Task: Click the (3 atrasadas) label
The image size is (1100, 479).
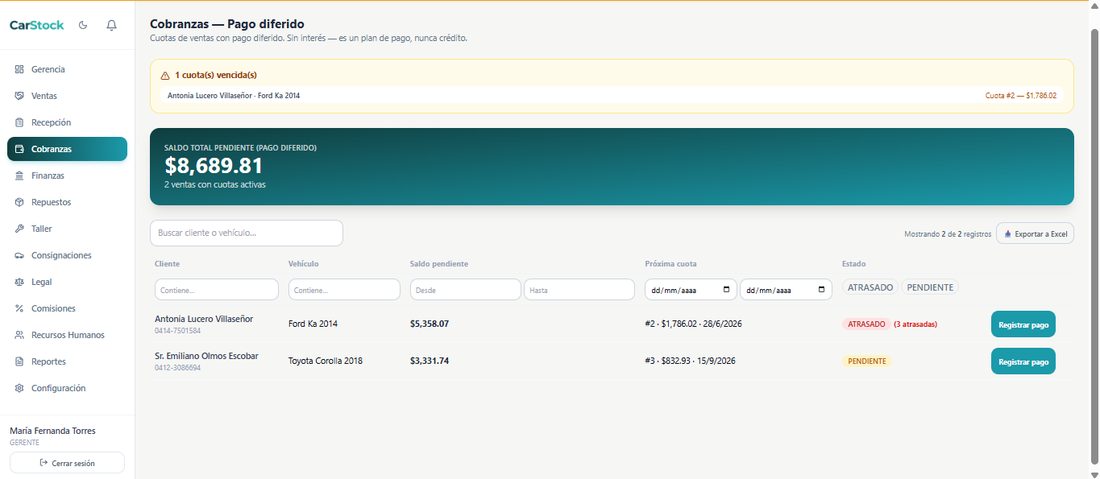Action: coord(915,324)
